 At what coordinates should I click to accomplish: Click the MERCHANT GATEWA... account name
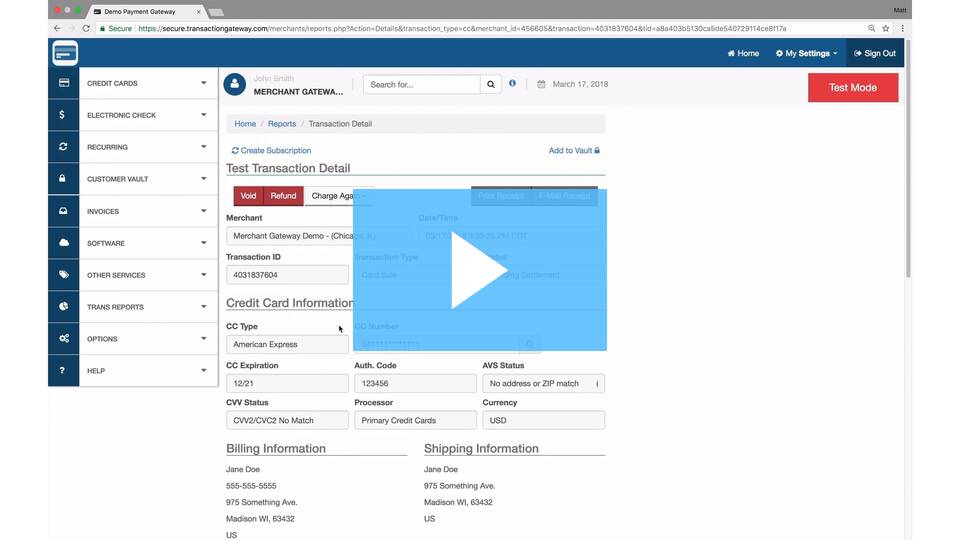[298, 92]
